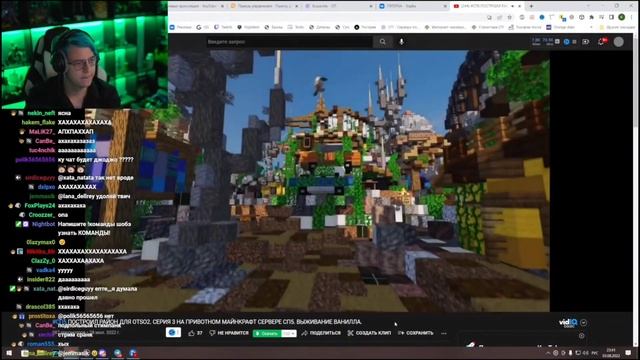Click СОХРАНИТЬ to save the video
The width and height of the screenshot is (640, 360).
[416, 333]
